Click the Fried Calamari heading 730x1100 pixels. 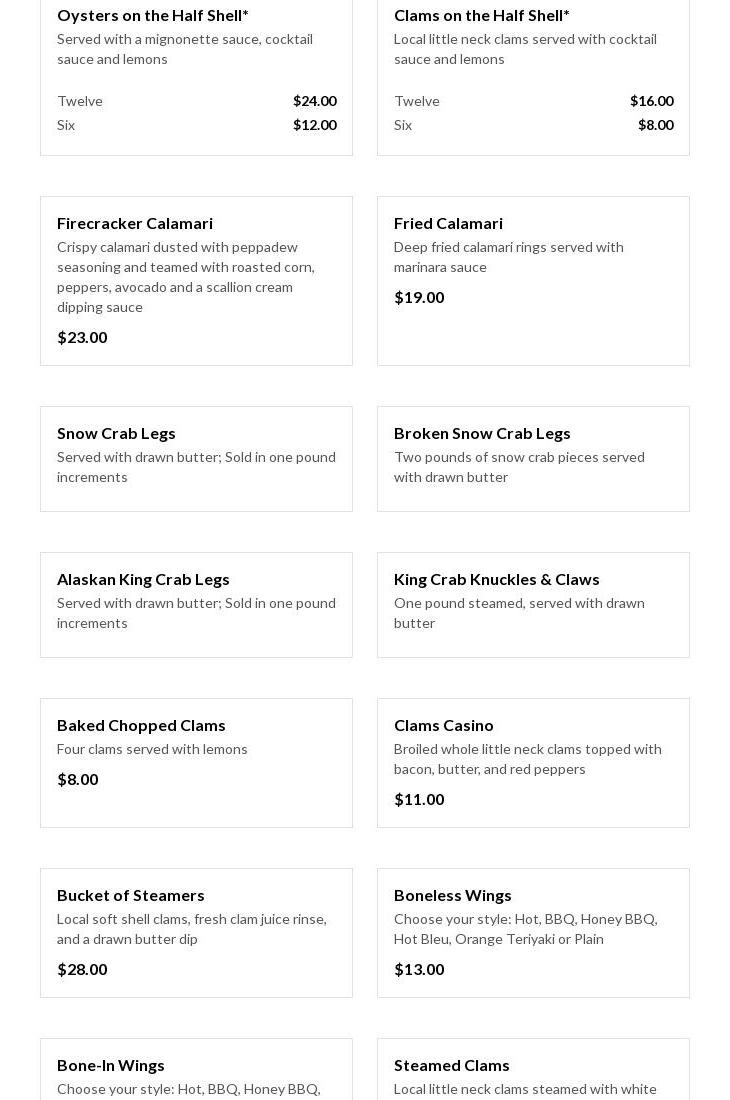pyautogui.click(x=448, y=223)
